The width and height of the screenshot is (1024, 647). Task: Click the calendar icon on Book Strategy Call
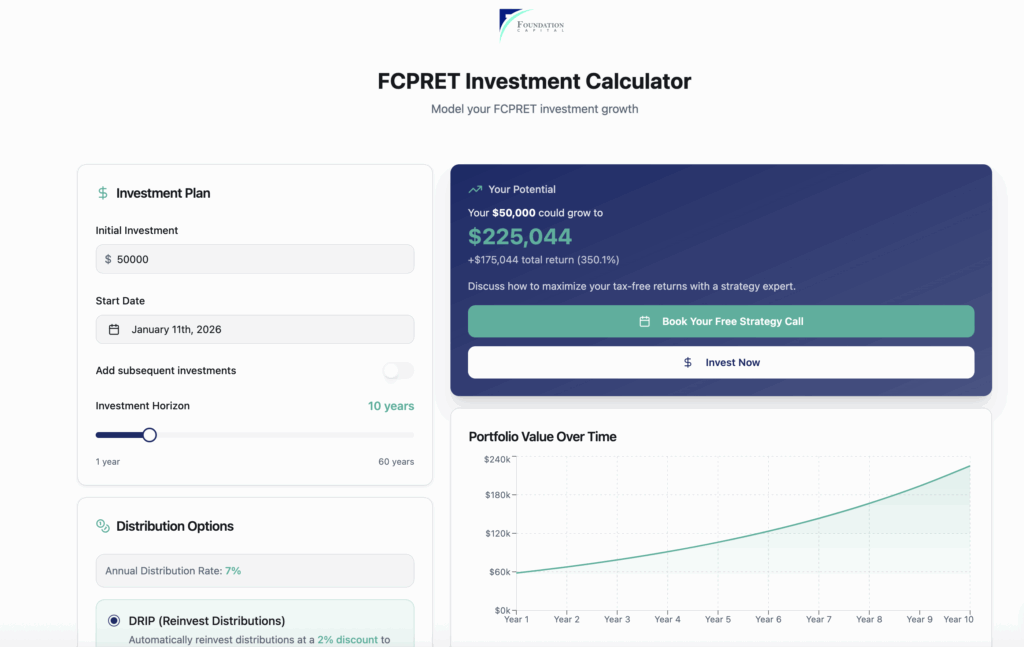(x=645, y=322)
